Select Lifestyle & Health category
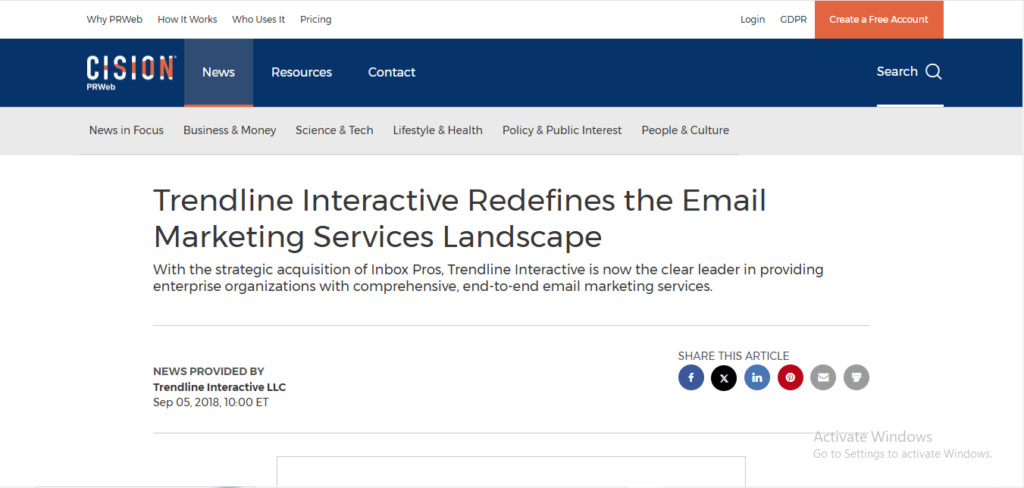Image resolution: width=1024 pixels, height=488 pixels. pyautogui.click(x=438, y=130)
